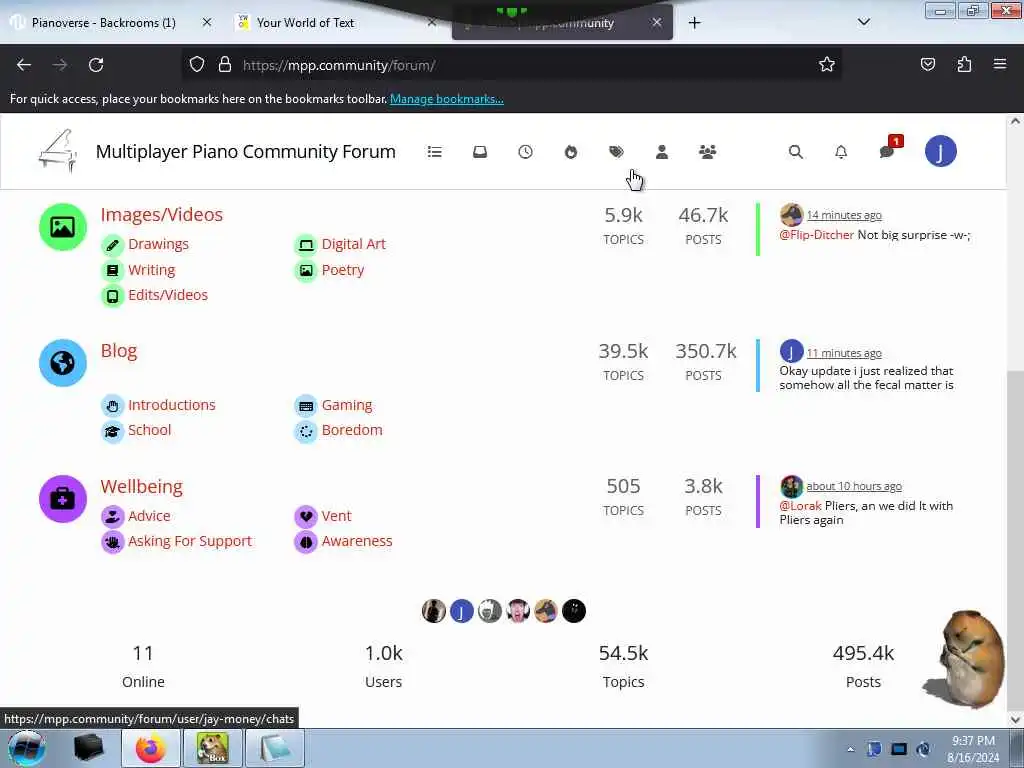
Task: Open the unread inbox icon in forum header
Action: click(480, 152)
